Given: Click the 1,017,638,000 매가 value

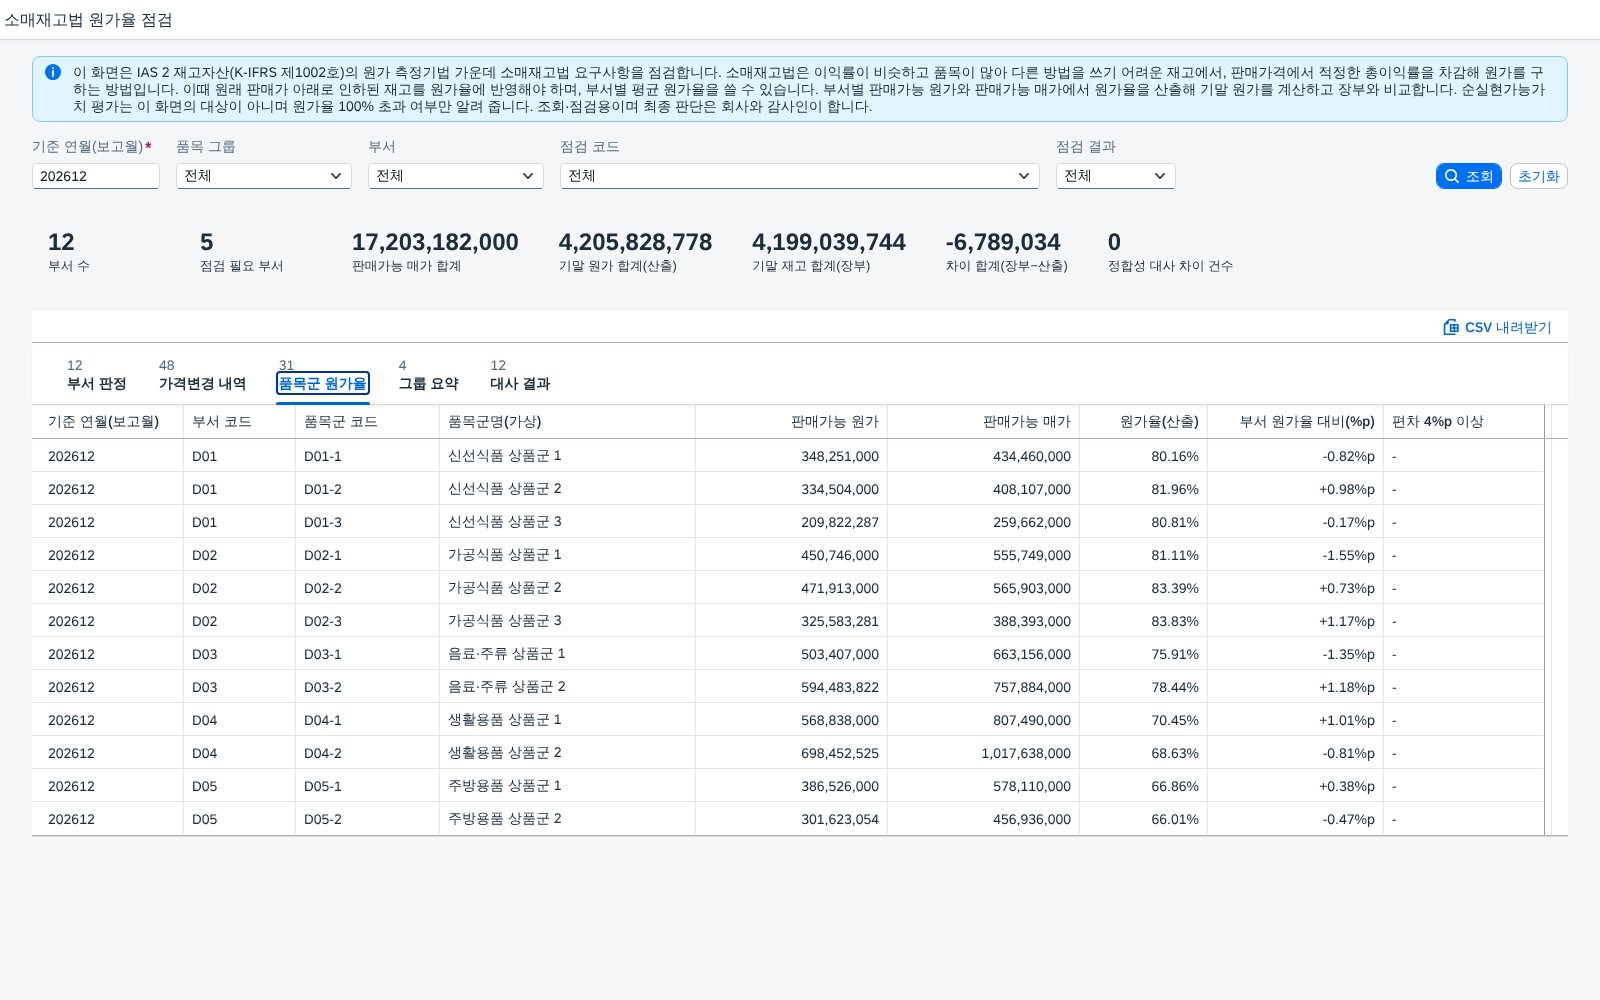Looking at the screenshot, I should pos(1026,753).
